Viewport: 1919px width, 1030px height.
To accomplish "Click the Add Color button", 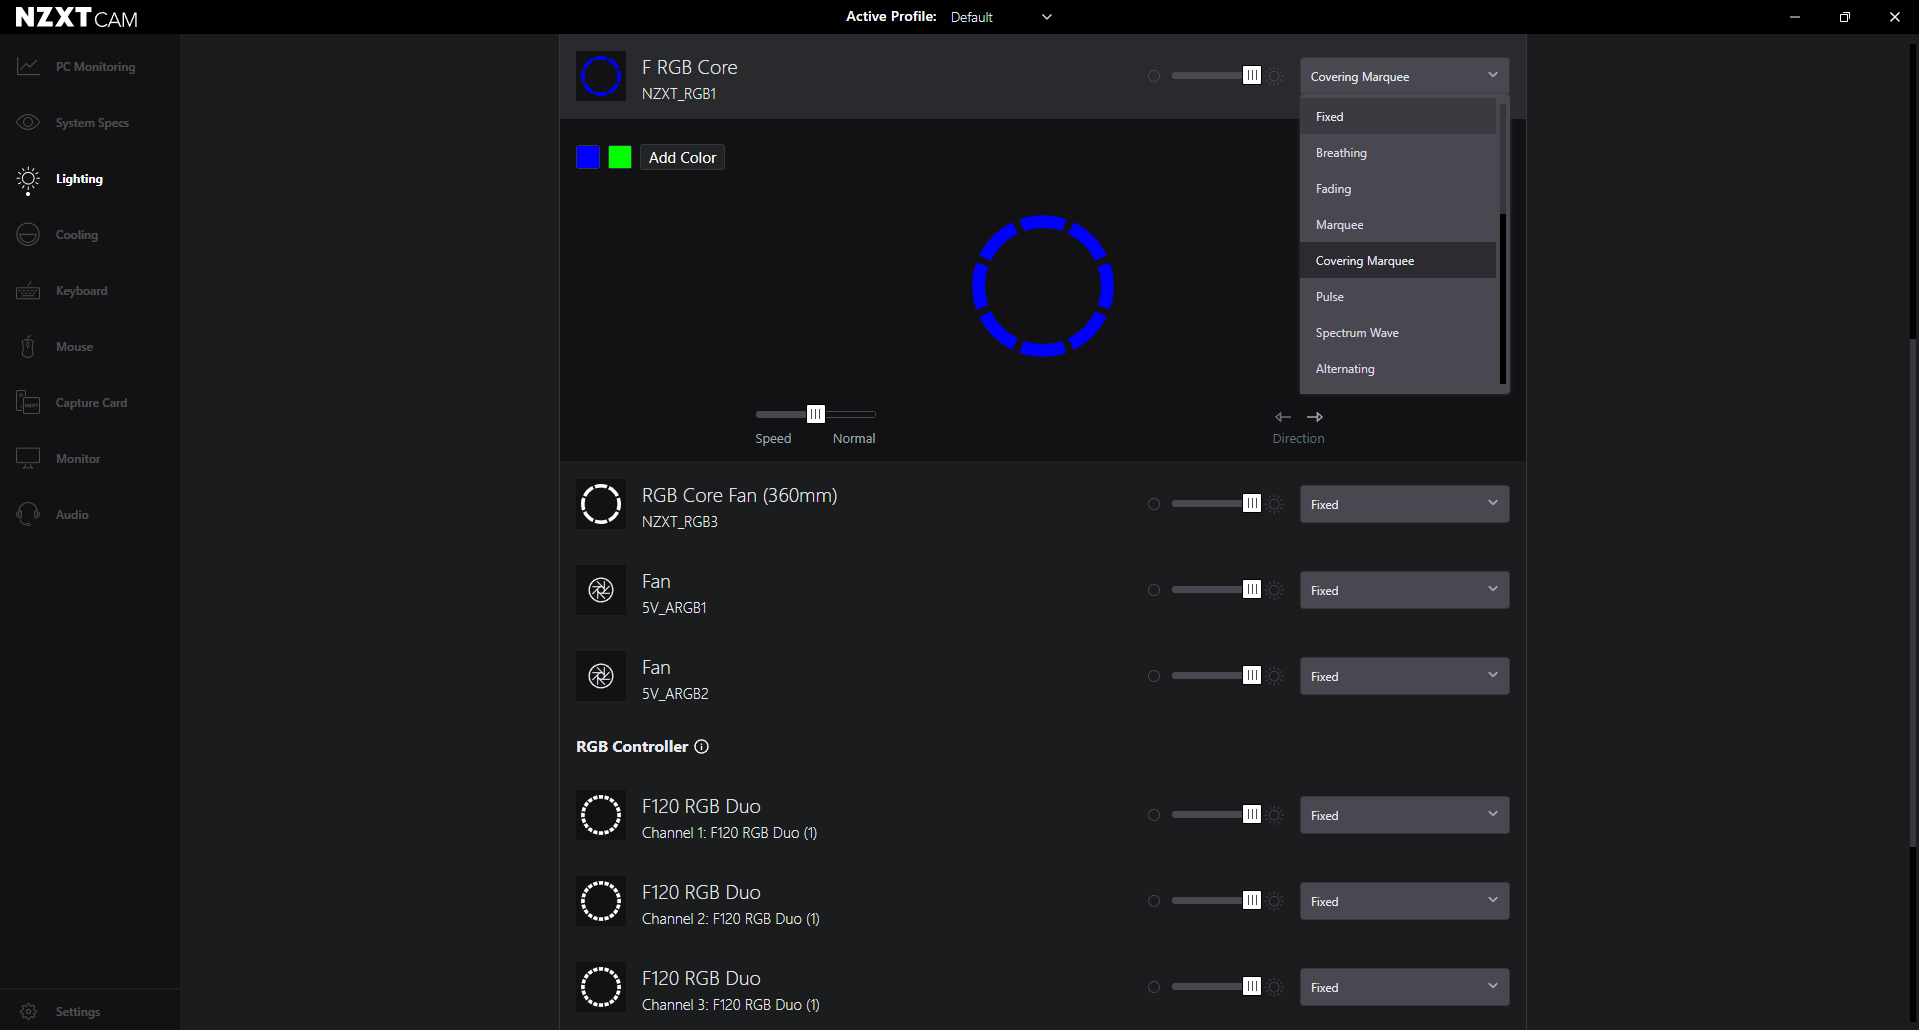I will tap(682, 157).
